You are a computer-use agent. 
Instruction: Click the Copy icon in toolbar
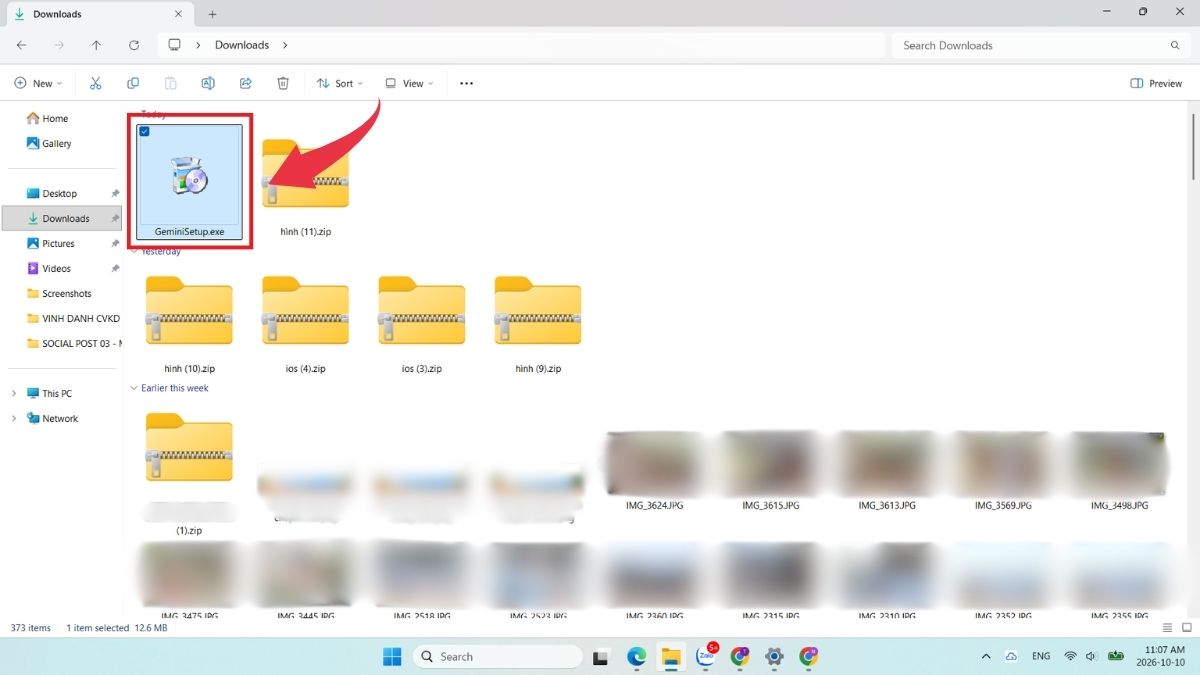click(133, 83)
